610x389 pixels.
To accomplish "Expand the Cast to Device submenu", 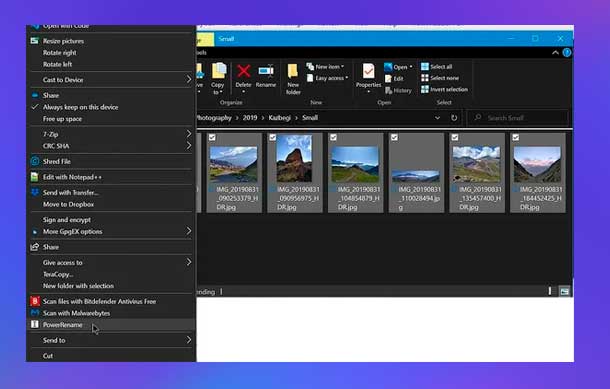I will pyautogui.click(x=189, y=80).
